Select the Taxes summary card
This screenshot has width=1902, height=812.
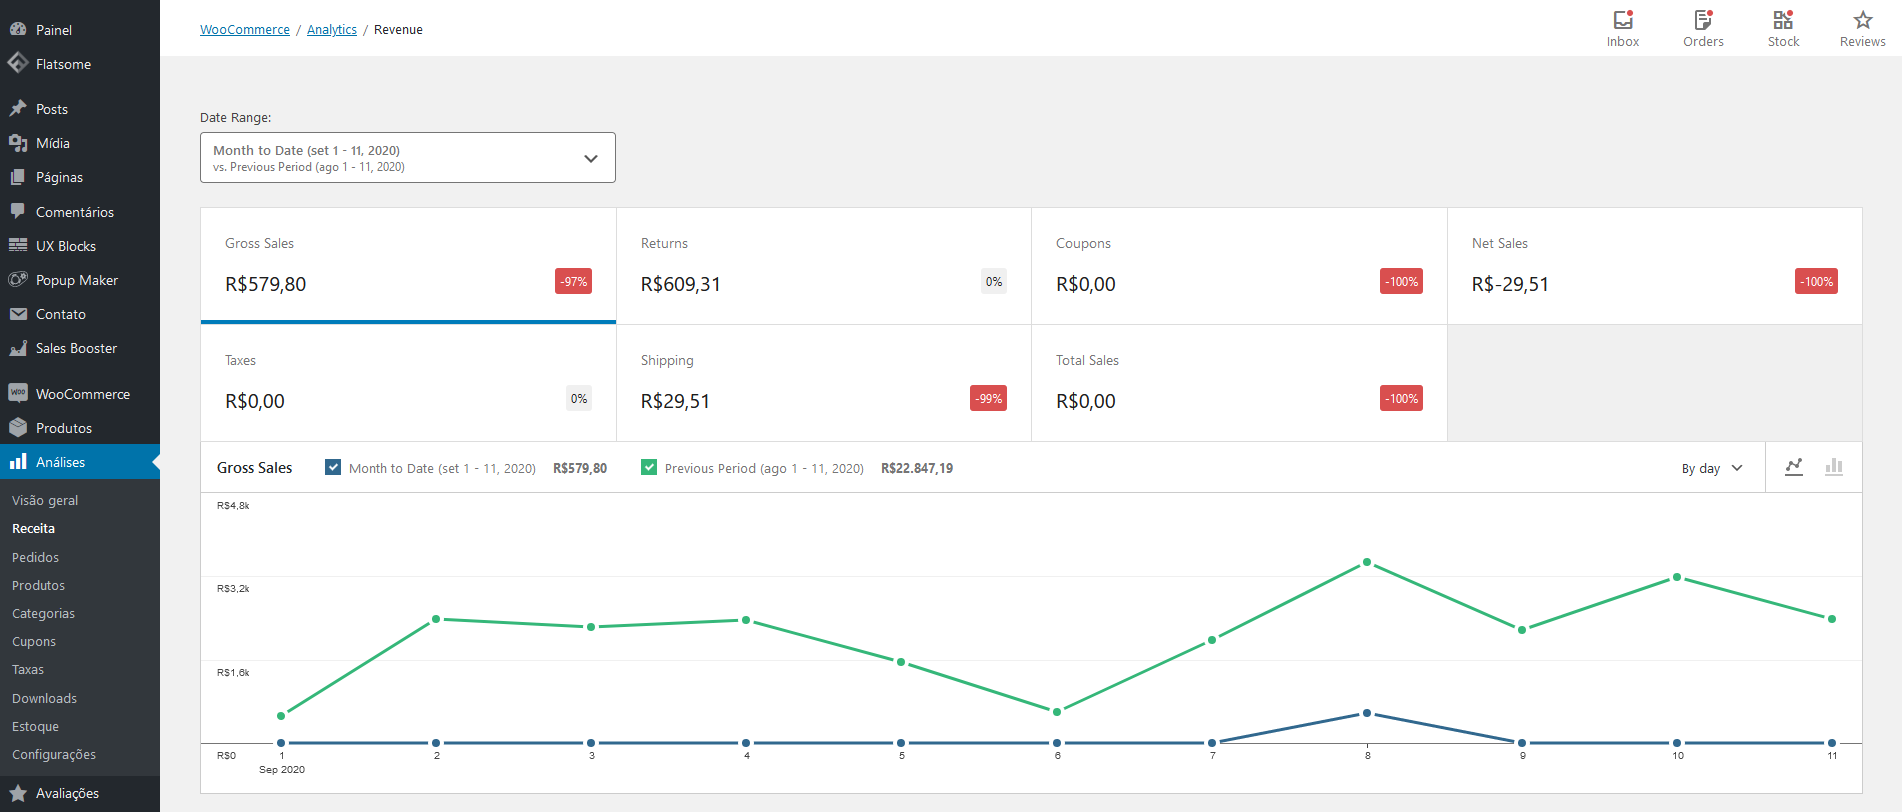click(408, 383)
